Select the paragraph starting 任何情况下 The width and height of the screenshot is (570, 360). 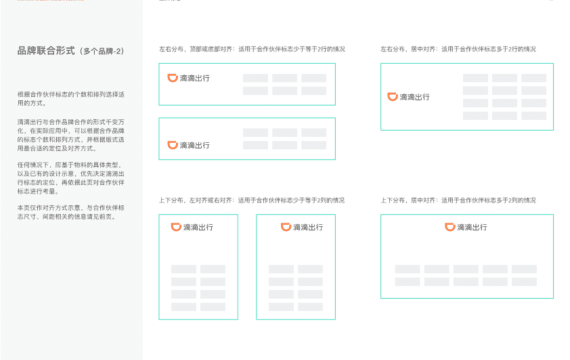[x=71, y=178]
